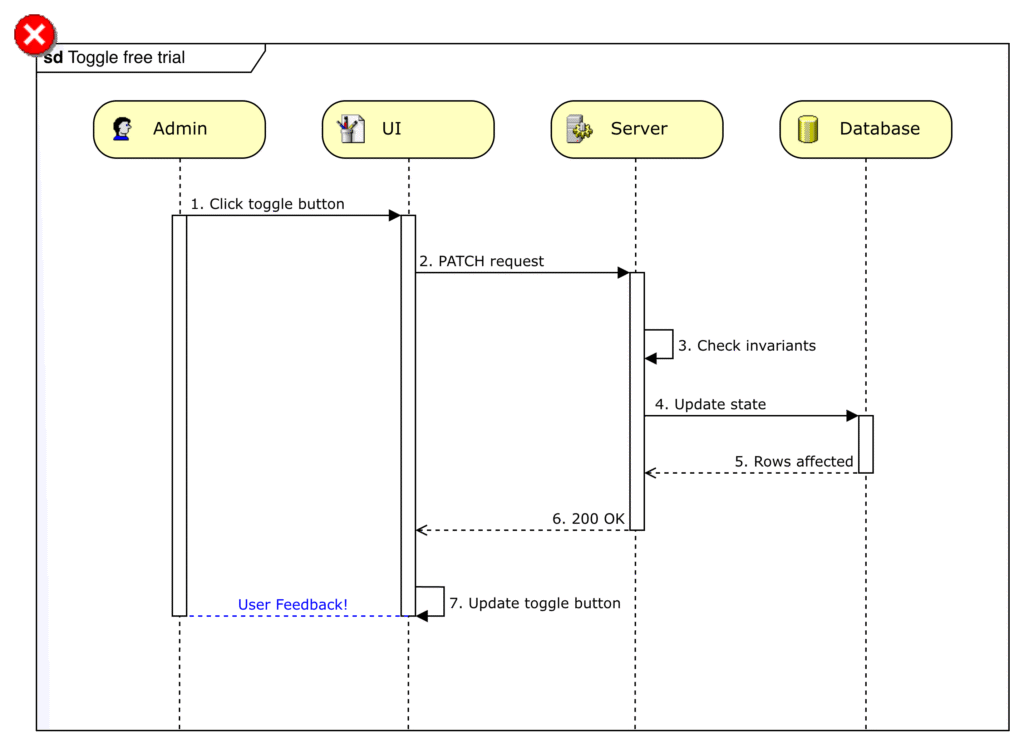This screenshot has width=1024, height=747.
Task: Select the Admin activation bar
Action: click(x=179, y=415)
